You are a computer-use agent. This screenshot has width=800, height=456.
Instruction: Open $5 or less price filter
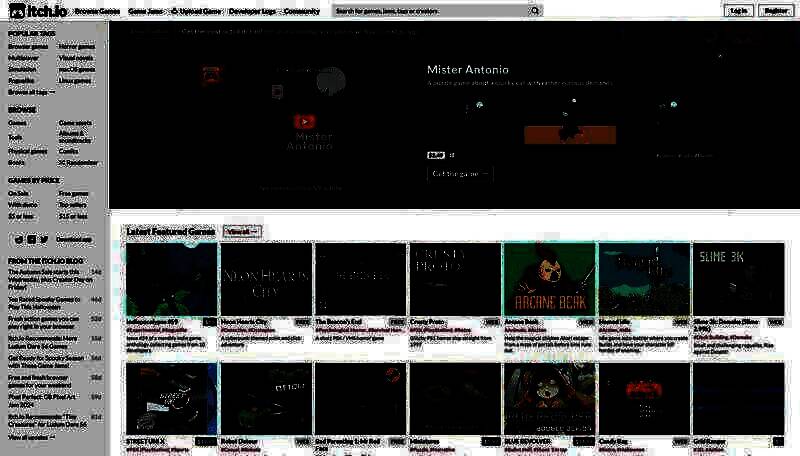(21, 216)
